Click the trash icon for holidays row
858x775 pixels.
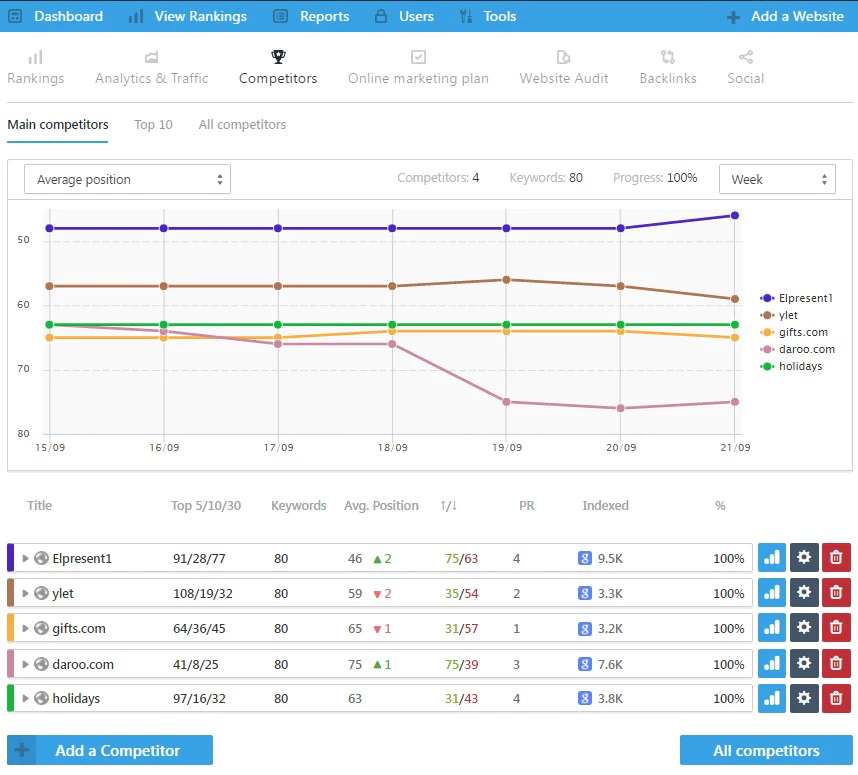click(836, 698)
